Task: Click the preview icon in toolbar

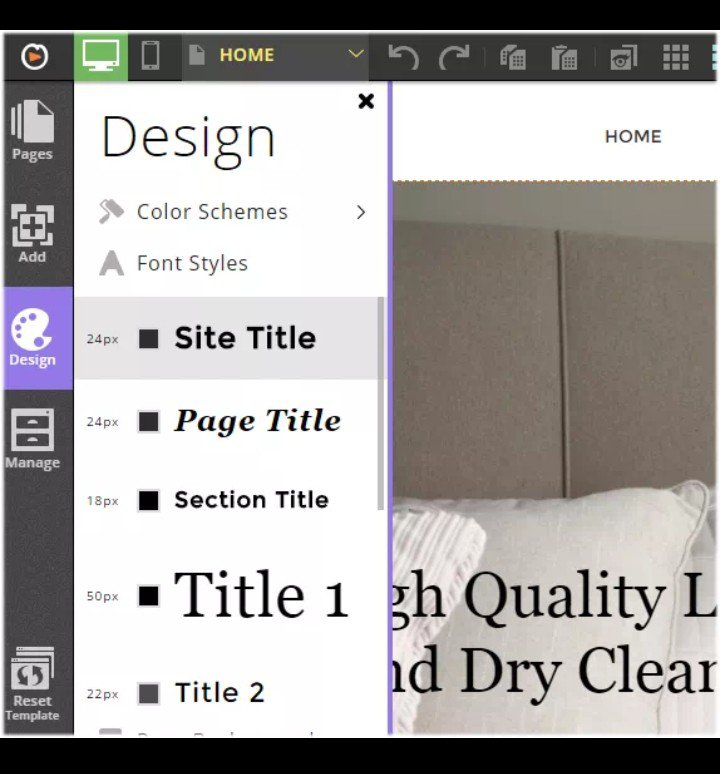Action: click(x=623, y=57)
